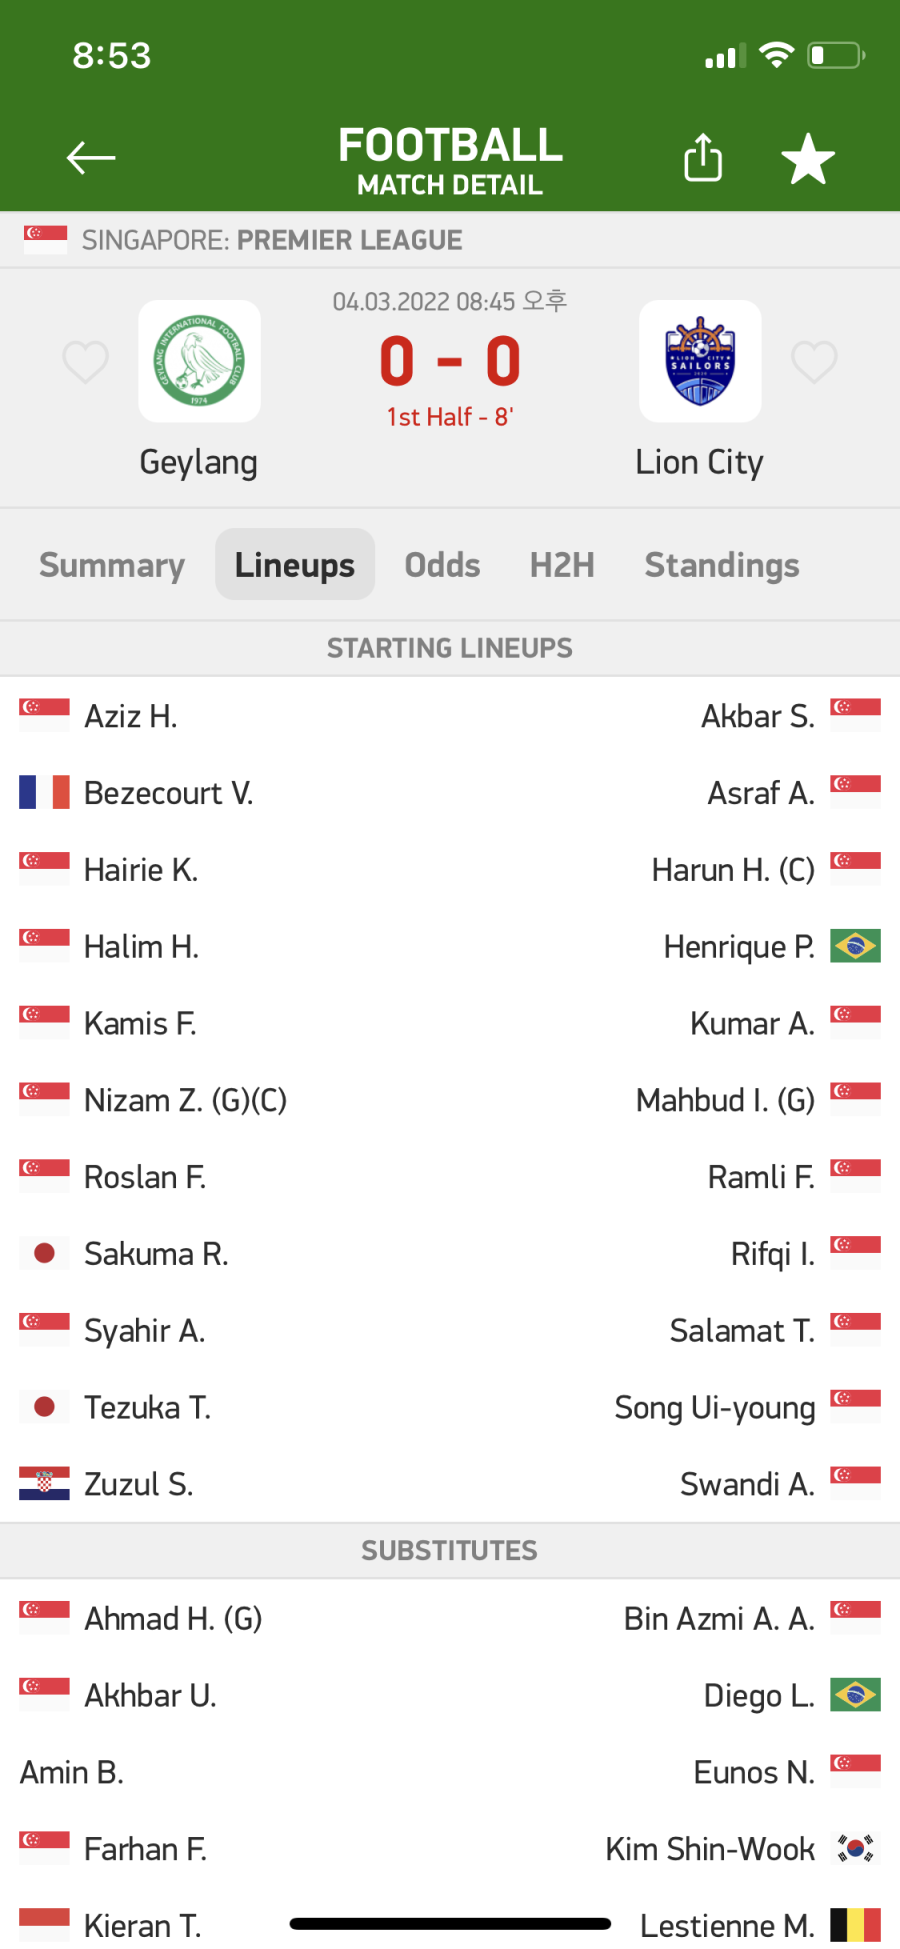
Task: Switch to the Summary tab
Action: (x=112, y=565)
